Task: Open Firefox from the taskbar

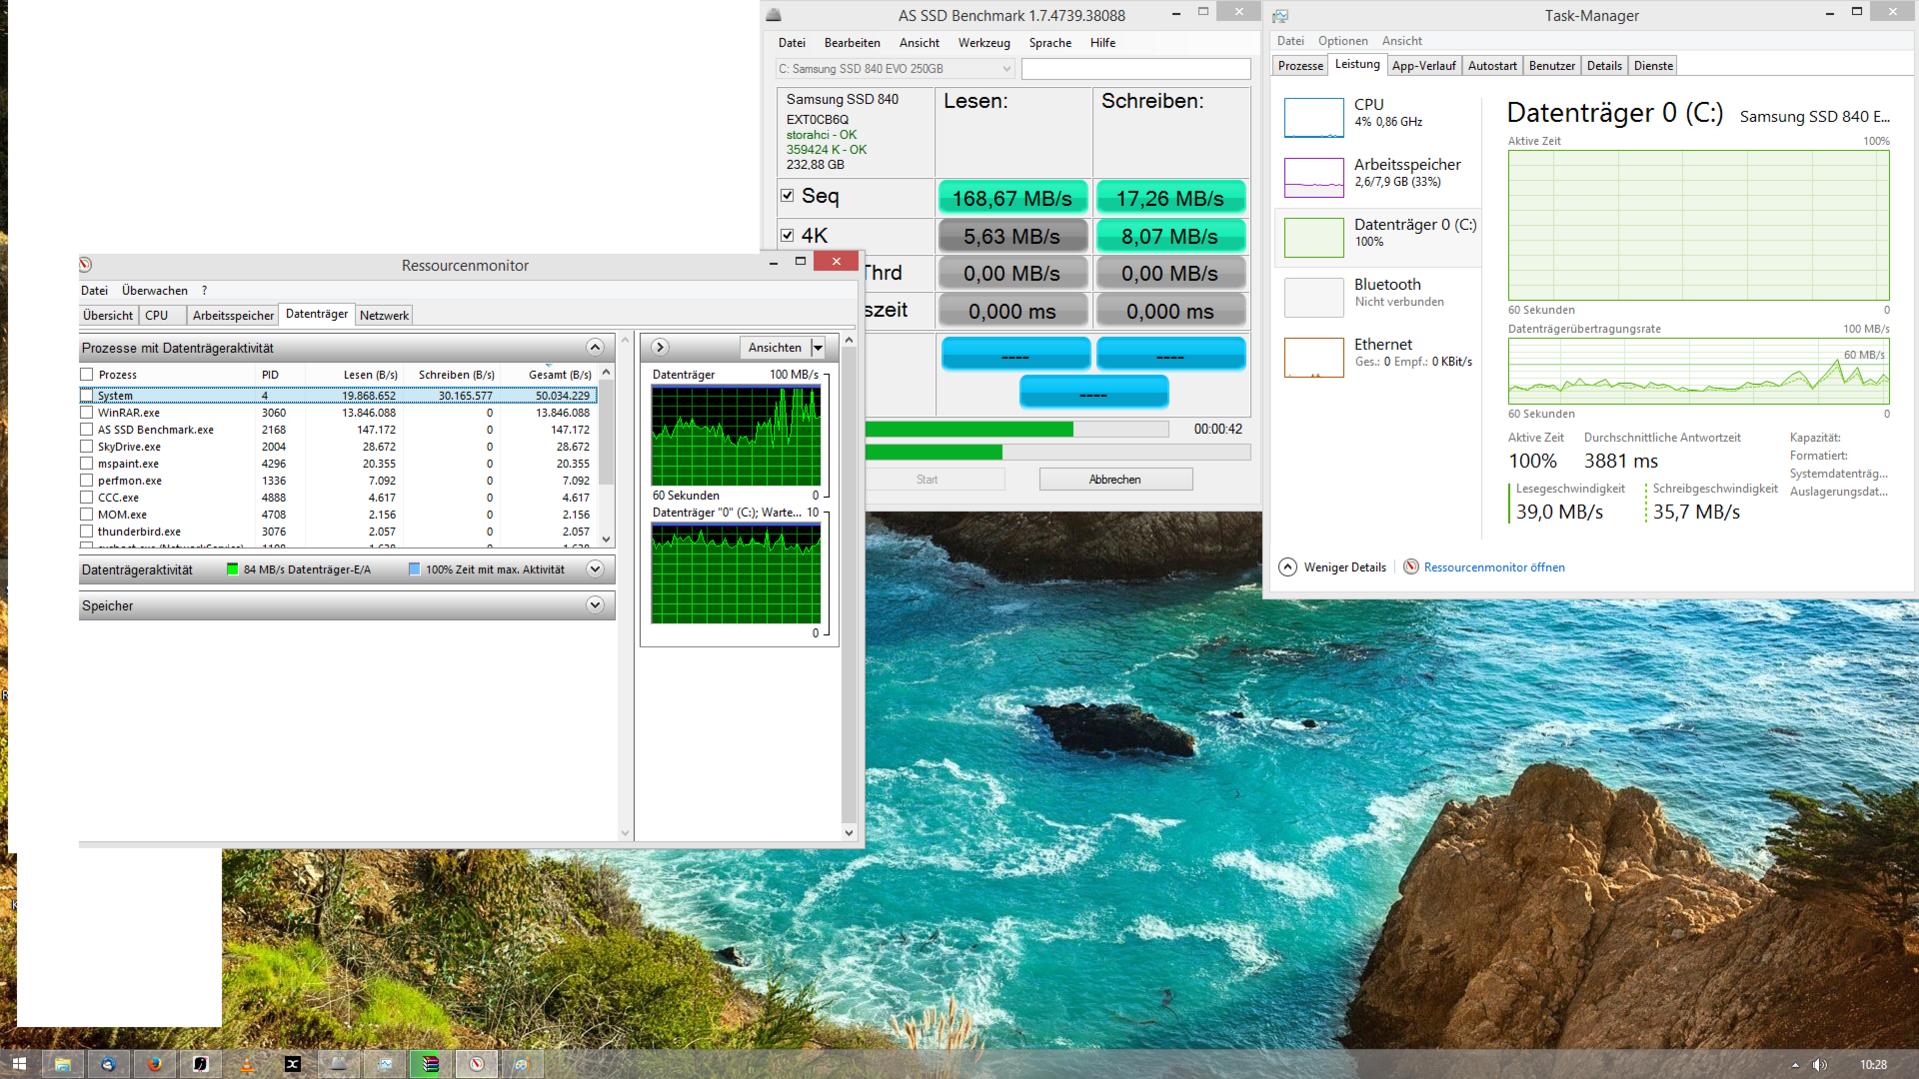Action: point(154,1064)
